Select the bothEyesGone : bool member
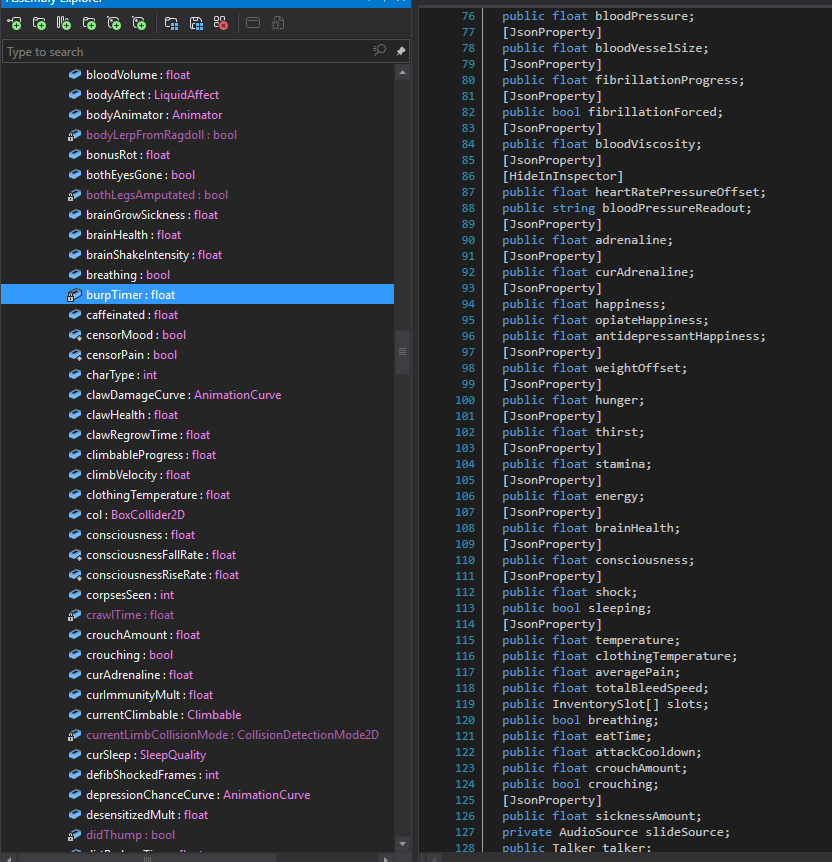The image size is (832, 862). (140, 175)
